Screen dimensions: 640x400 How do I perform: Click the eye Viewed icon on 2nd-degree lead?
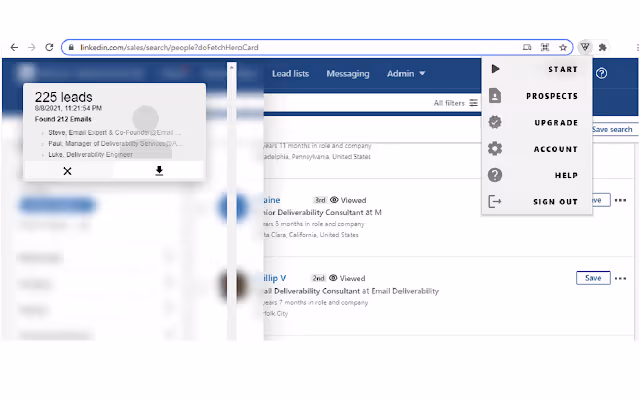point(333,278)
